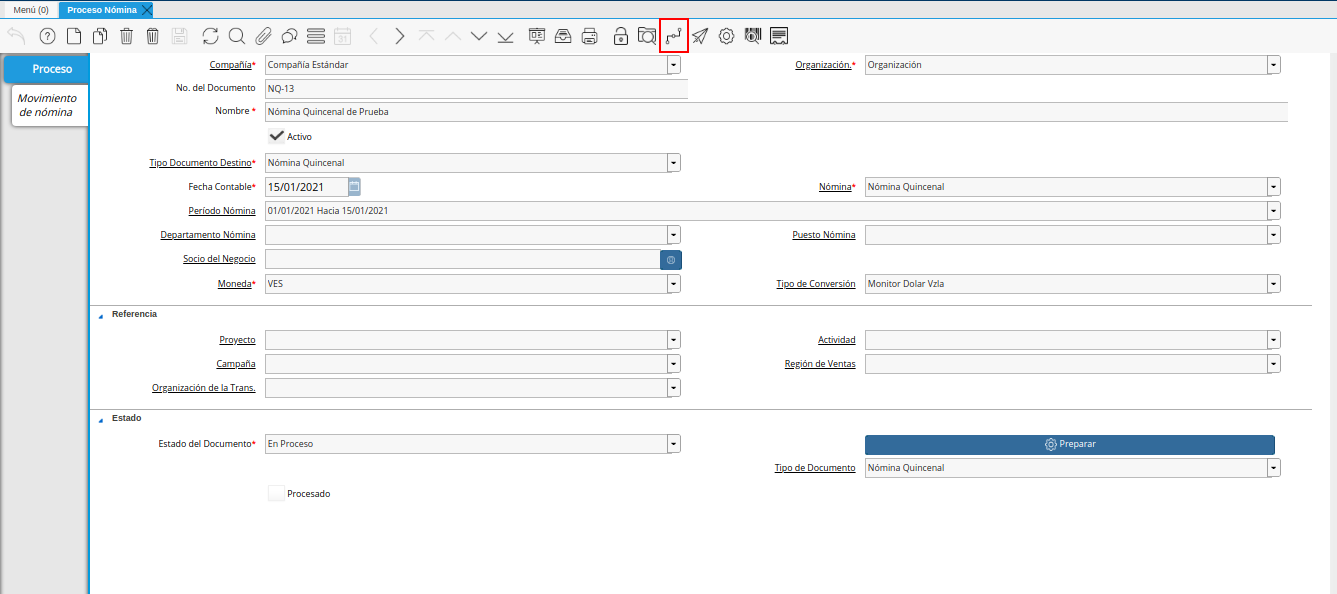Click the Refresh toolbar icon
Viewport: 1337px width, 594px height.
(210, 37)
